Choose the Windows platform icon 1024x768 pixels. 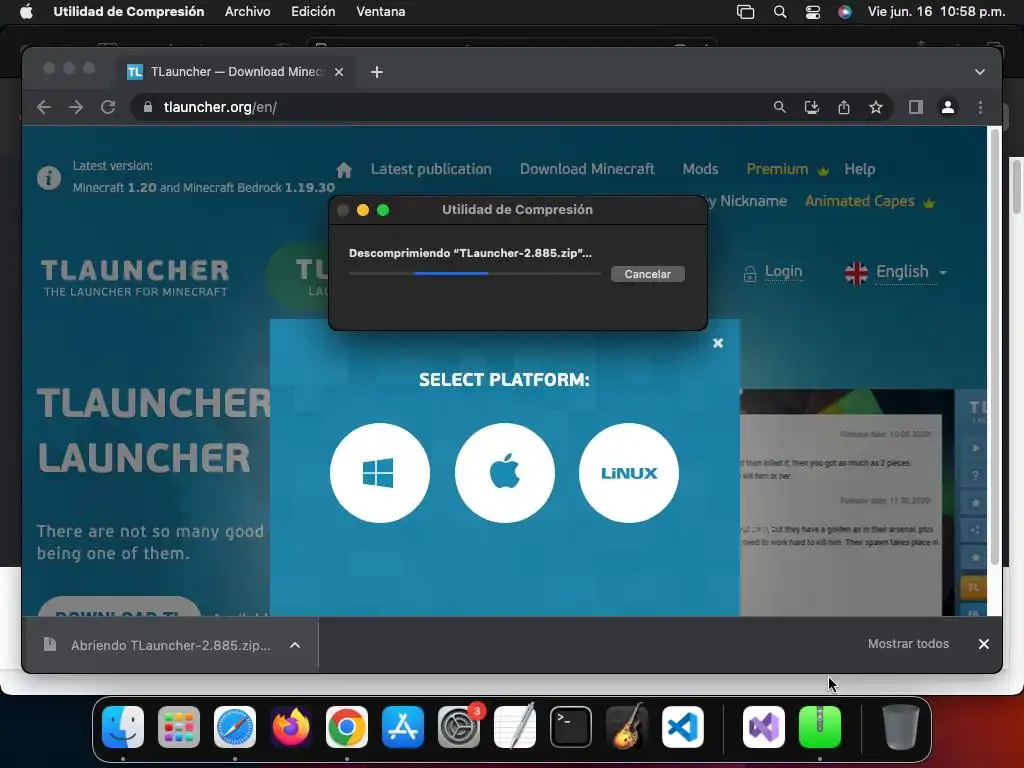[379, 473]
